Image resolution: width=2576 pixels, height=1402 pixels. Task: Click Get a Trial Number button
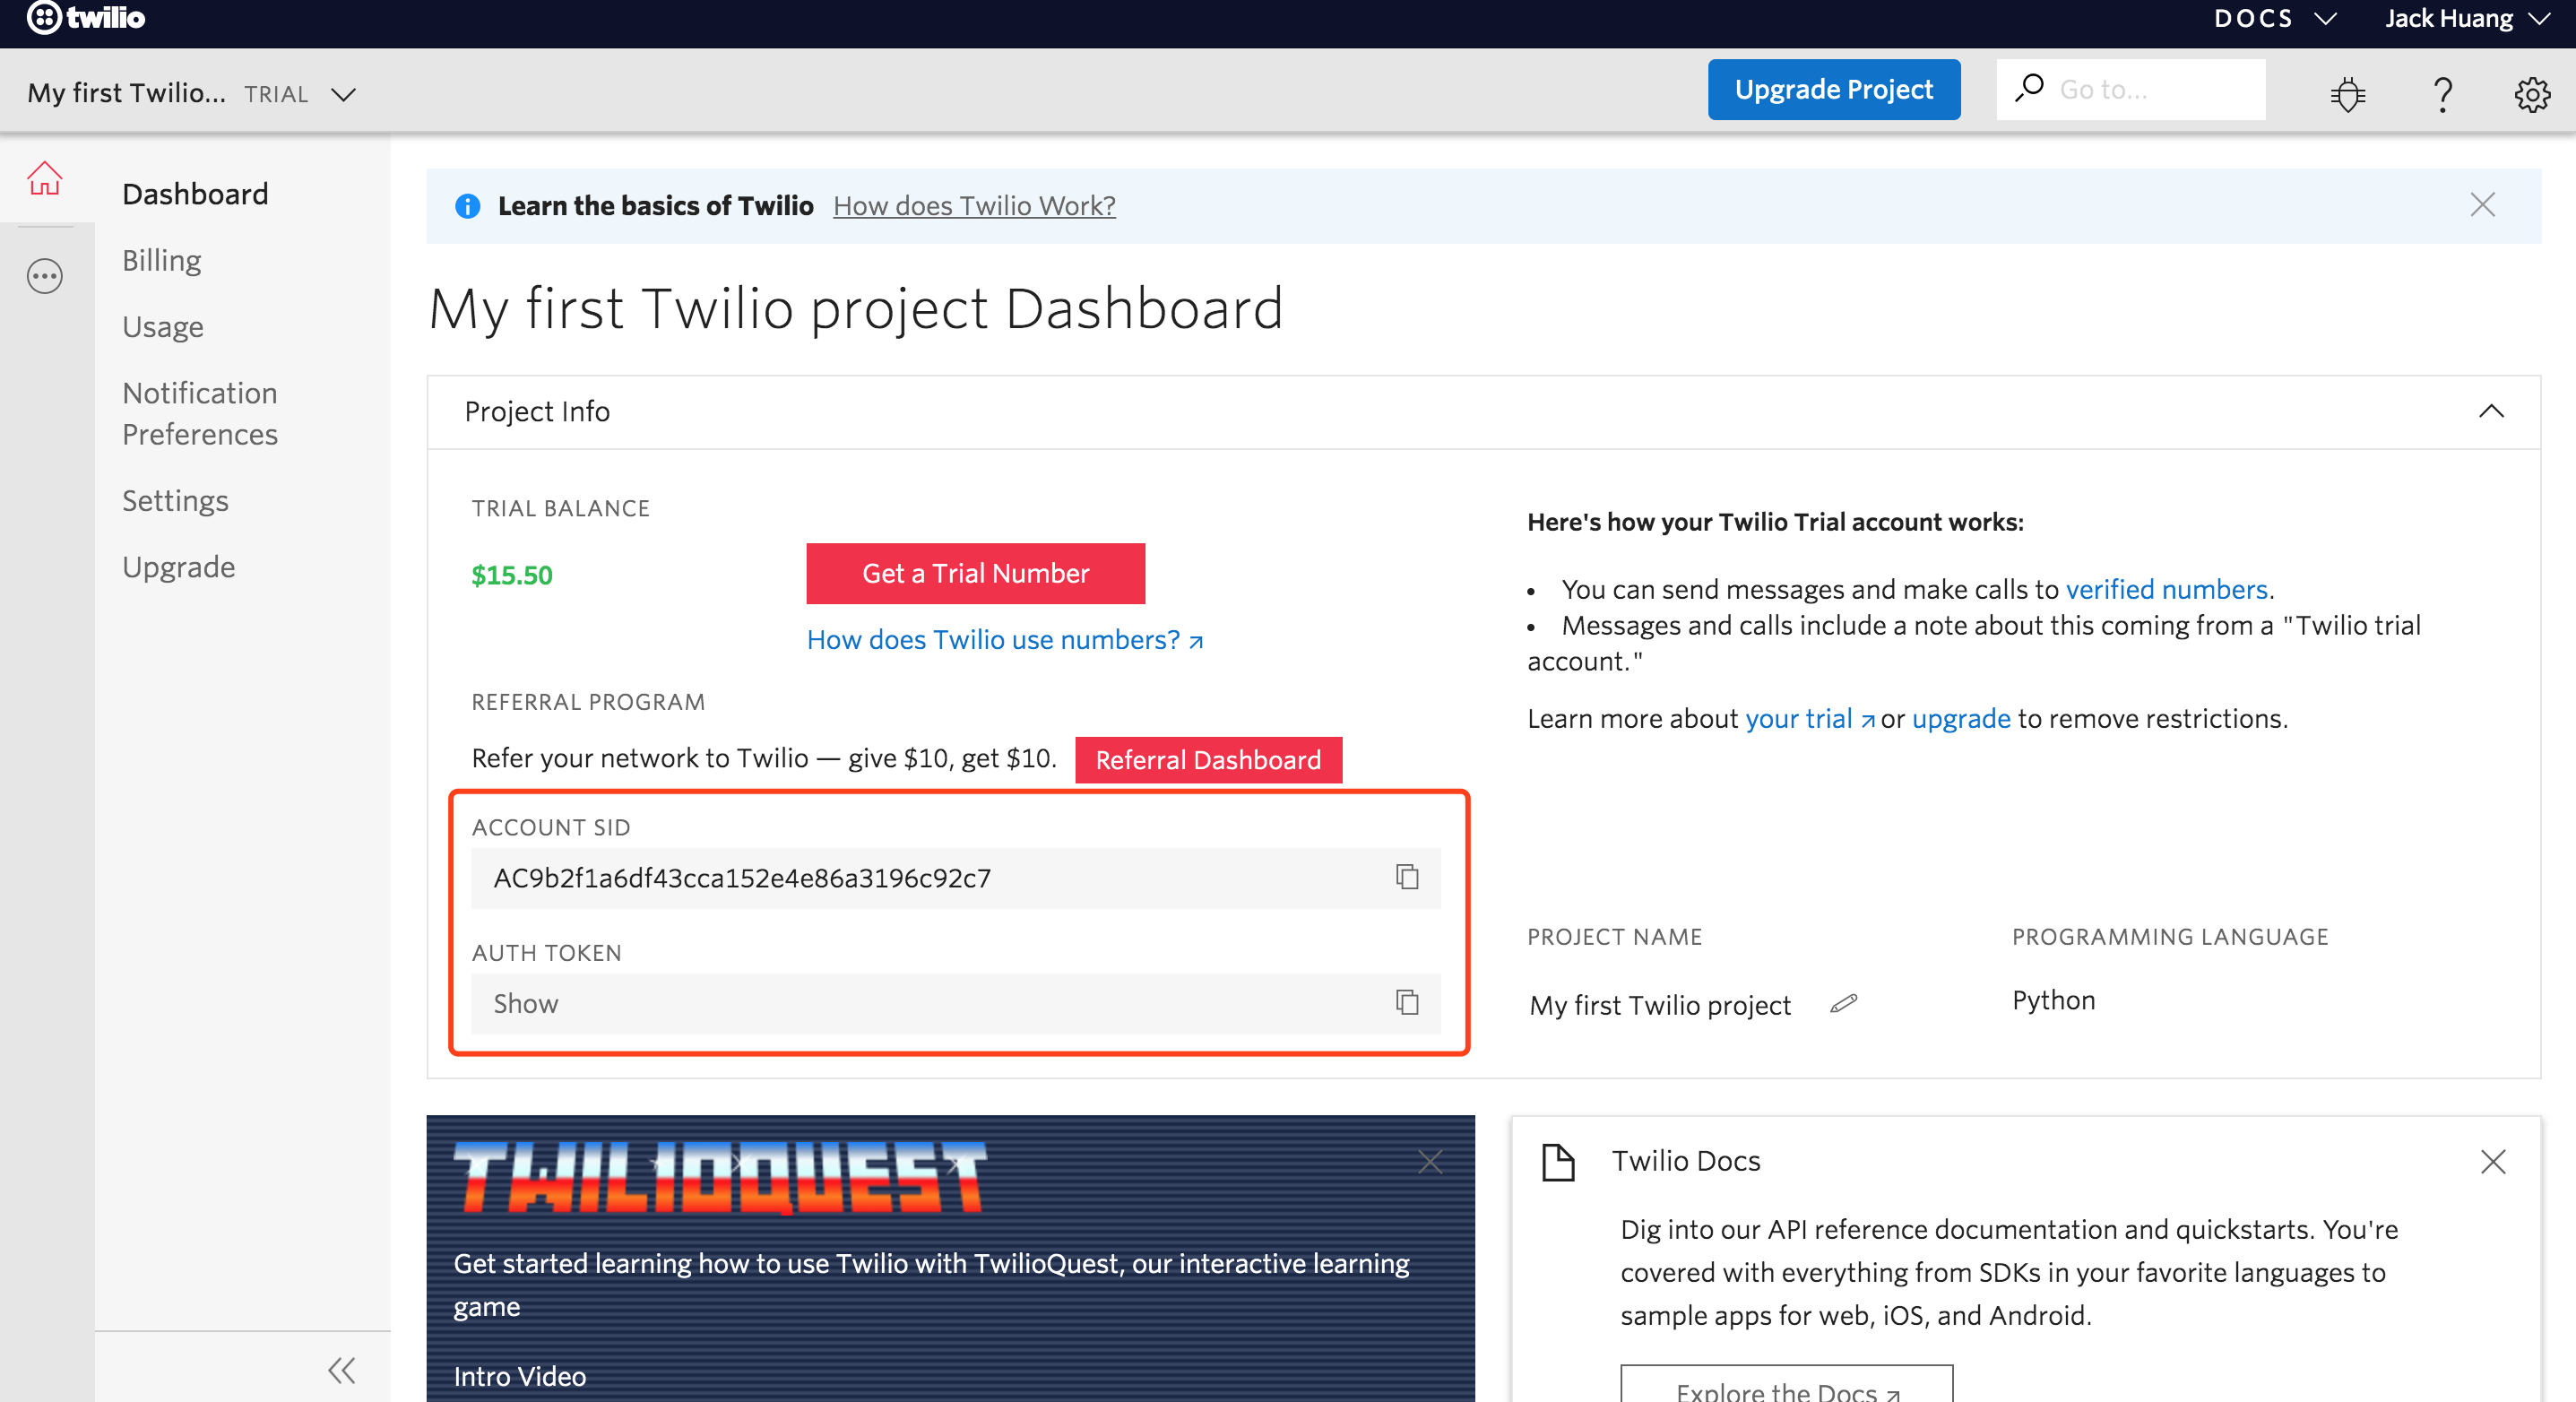point(975,573)
